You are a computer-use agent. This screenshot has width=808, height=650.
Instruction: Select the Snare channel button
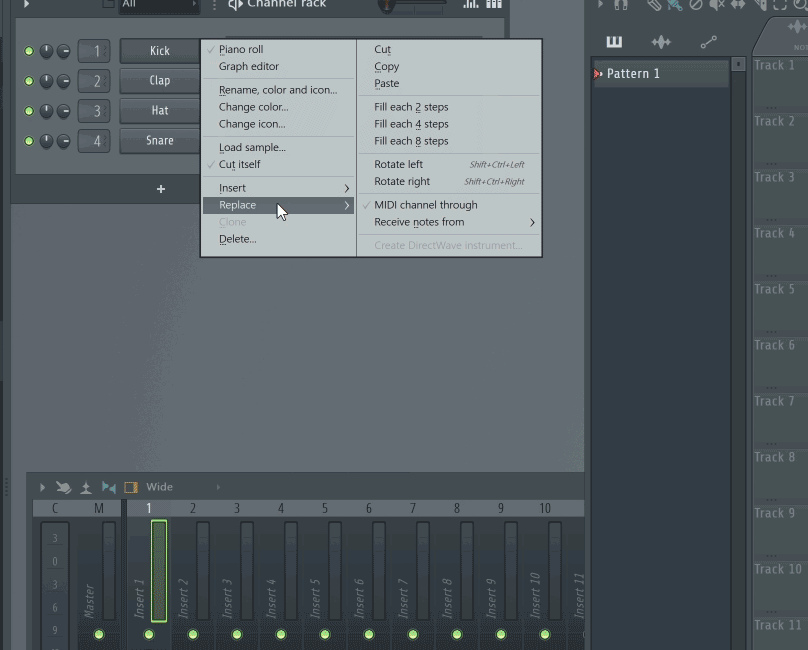pyautogui.click(x=160, y=140)
